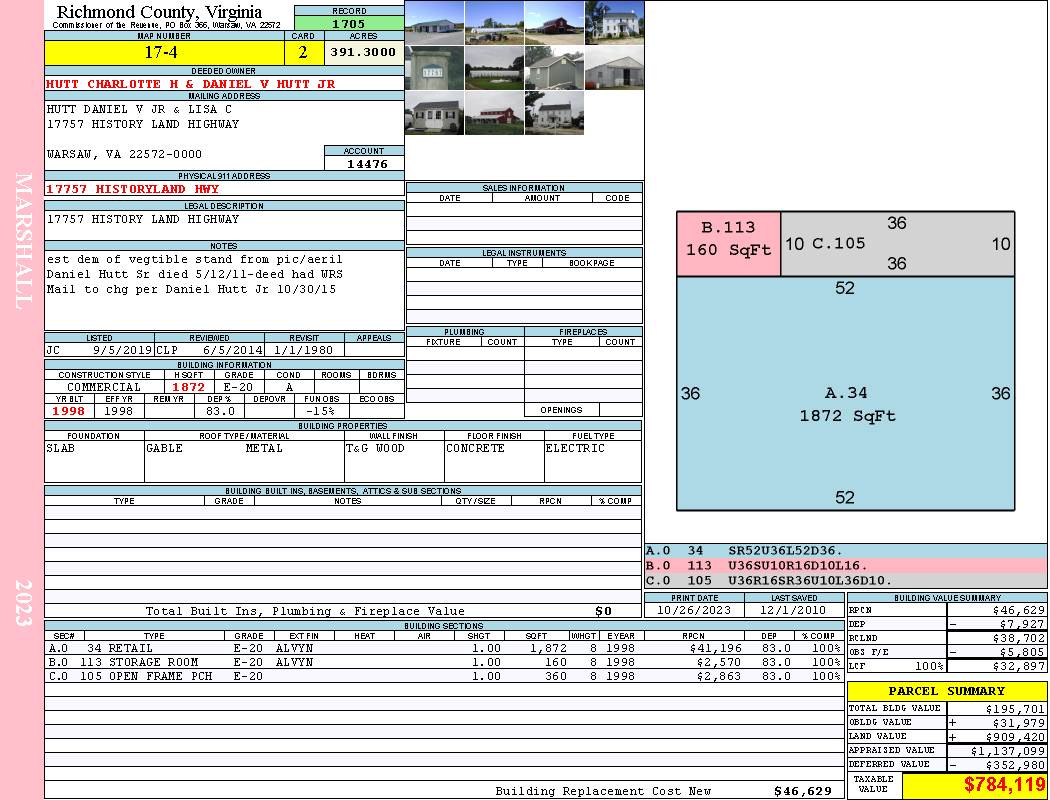
Task: Open photo of gray shed with open door
Action: pos(614,68)
